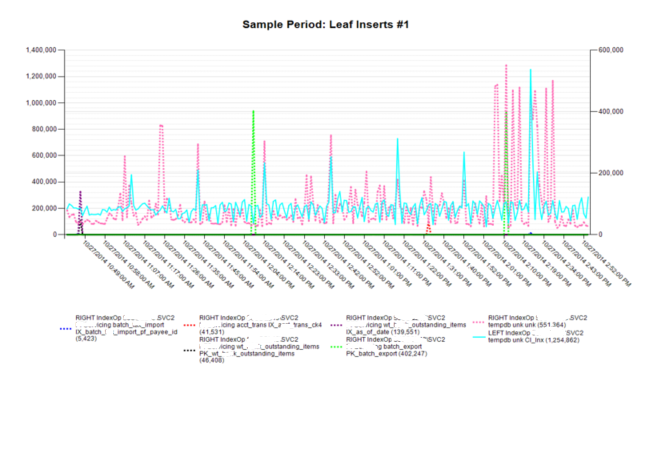651x465 pixels.
Task: Click x-axis label 10/27/2014 1:52:00 PM
Action: [488, 263]
